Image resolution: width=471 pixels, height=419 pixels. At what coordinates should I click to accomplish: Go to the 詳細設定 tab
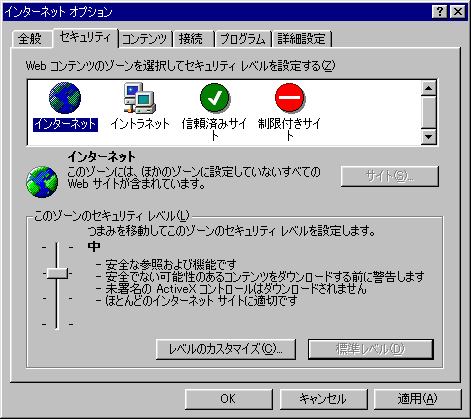tap(301, 39)
